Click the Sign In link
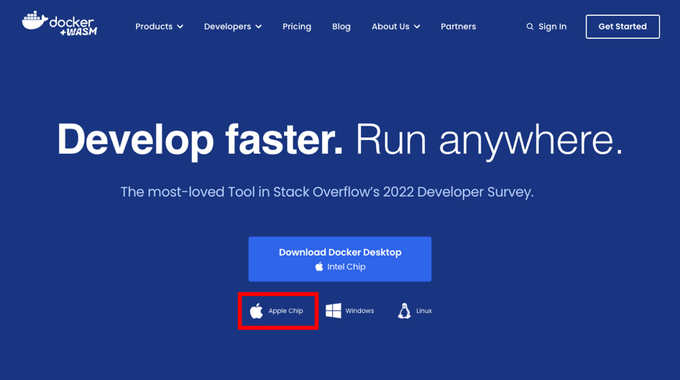The width and height of the screenshot is (680, 380). pyautogui.click(x=552, y=26)
